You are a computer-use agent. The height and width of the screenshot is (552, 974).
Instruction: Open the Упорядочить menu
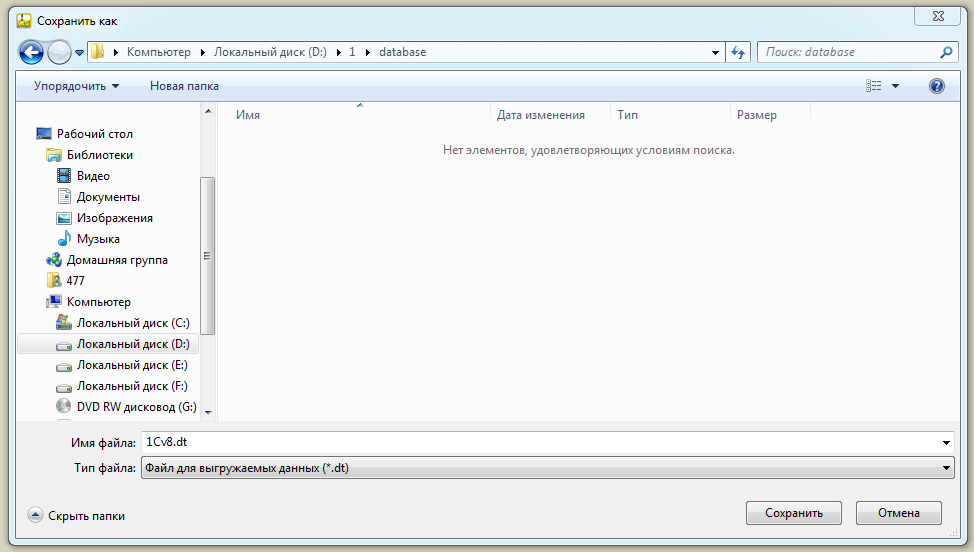point(76,86)
